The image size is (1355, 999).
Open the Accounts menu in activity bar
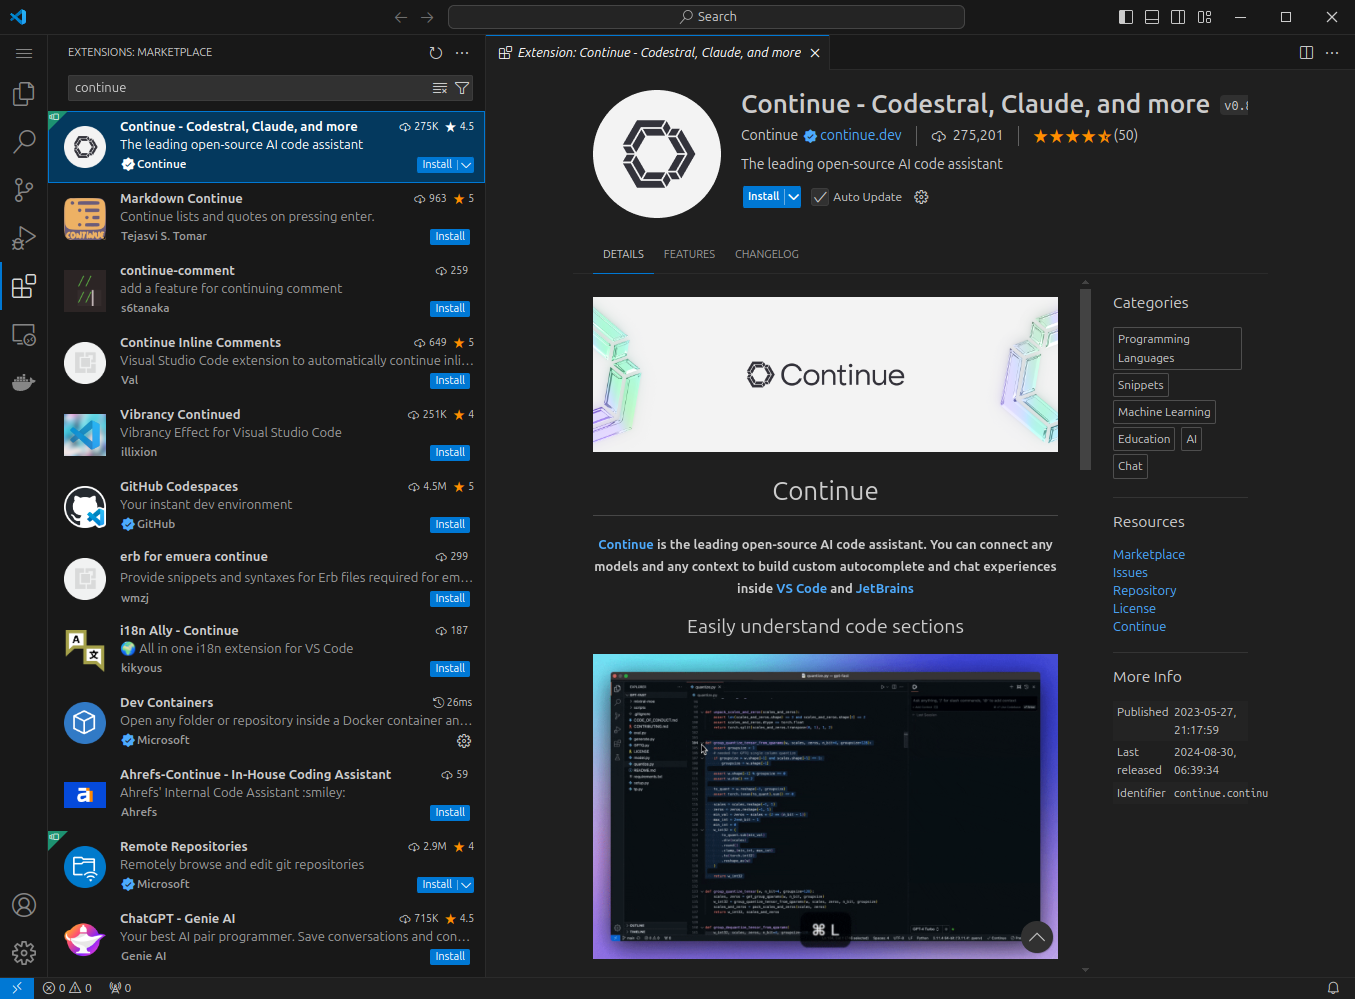tap(23, 905)
